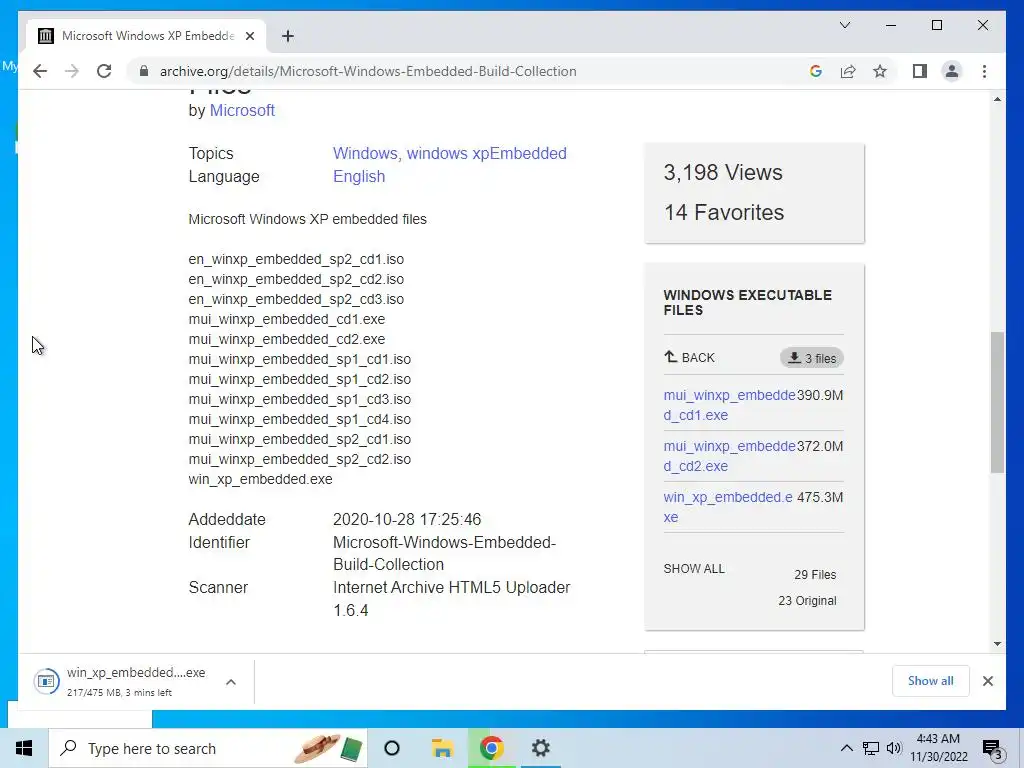Share this page using the share icon

coord(848,71)
